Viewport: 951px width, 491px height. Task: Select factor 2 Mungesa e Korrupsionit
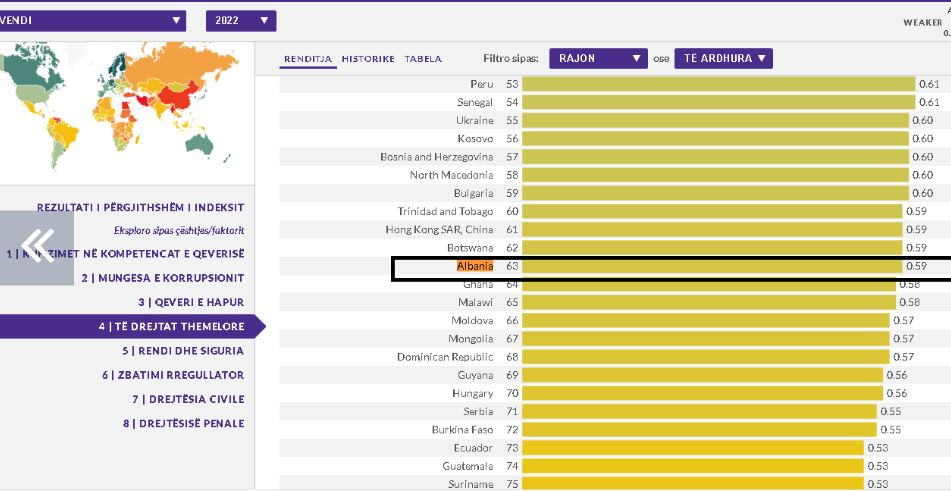click(162, 278)
